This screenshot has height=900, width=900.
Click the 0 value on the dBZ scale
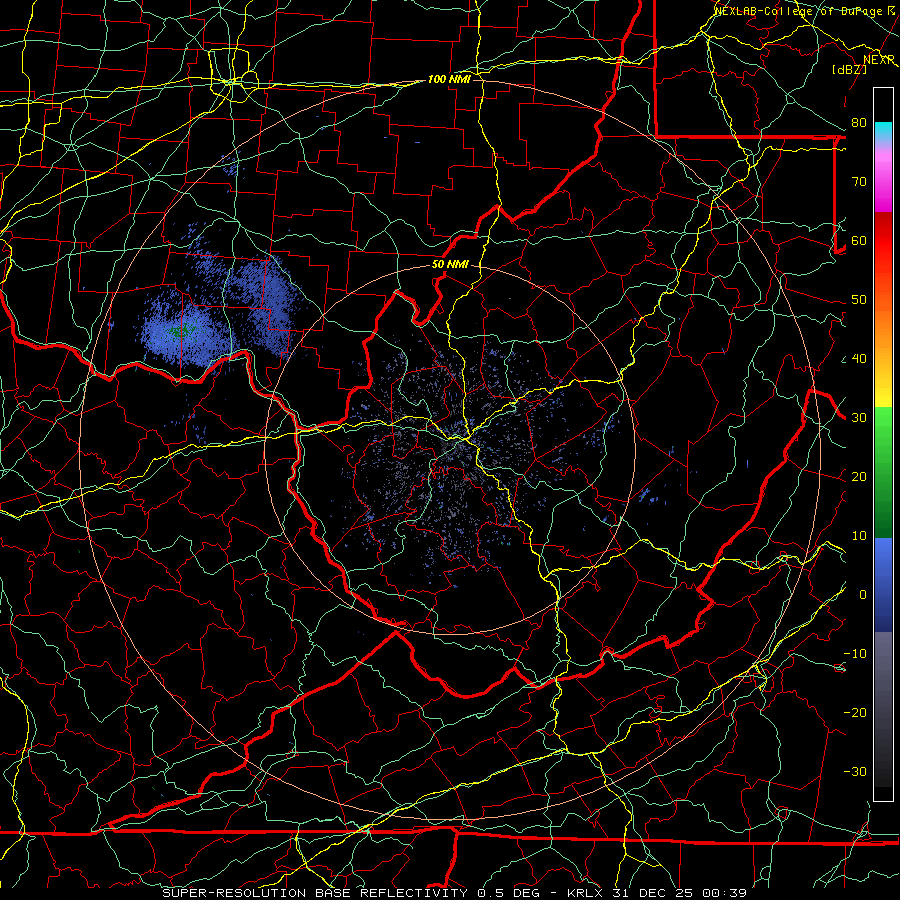pos(863,595)
